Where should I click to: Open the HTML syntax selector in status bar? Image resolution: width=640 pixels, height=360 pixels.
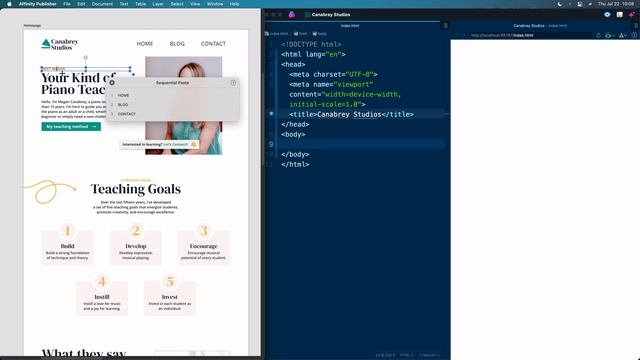tap(407, 355)
